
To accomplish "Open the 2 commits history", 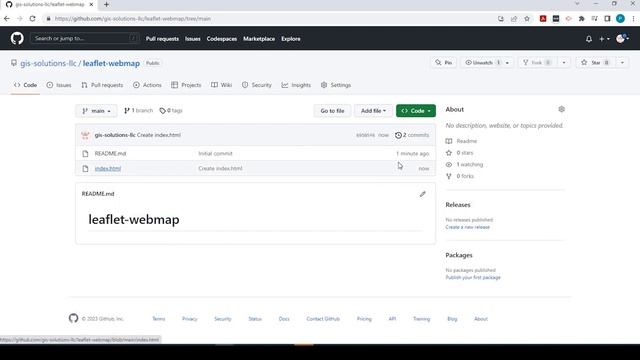I will coord(412,135).
